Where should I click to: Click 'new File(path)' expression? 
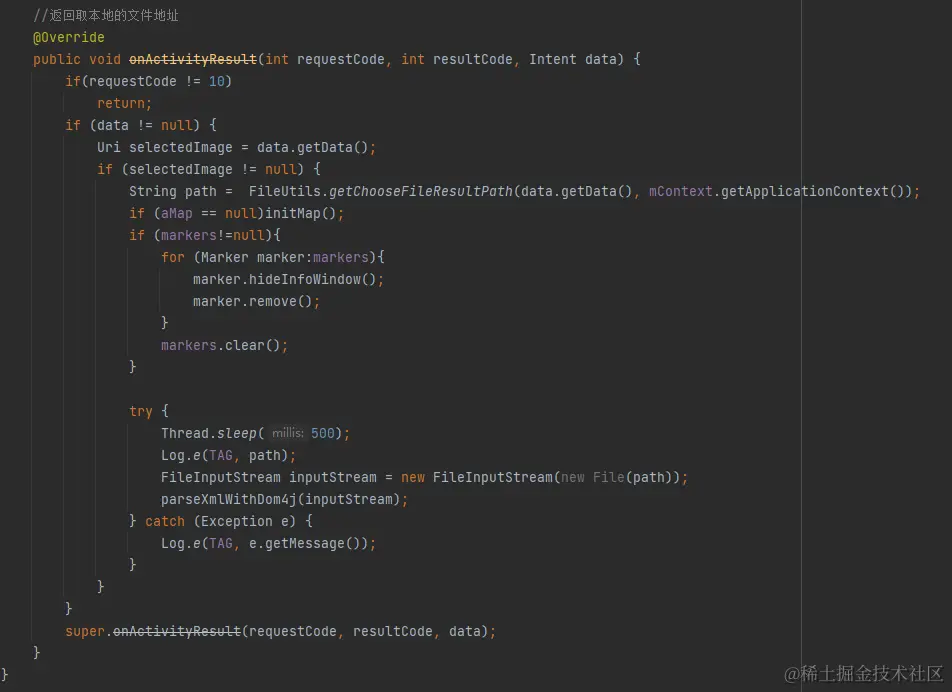616,478
